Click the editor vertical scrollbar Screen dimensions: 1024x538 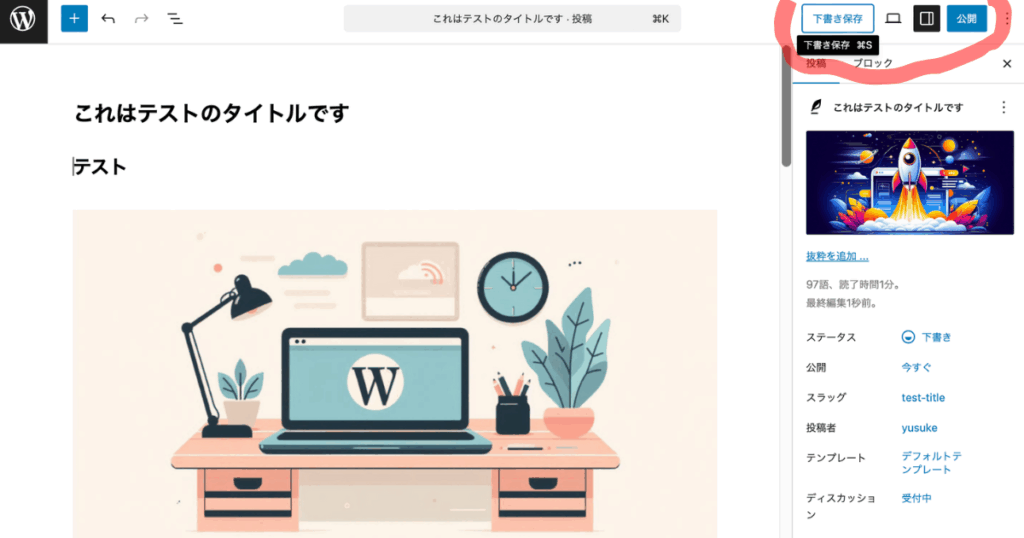786,108
